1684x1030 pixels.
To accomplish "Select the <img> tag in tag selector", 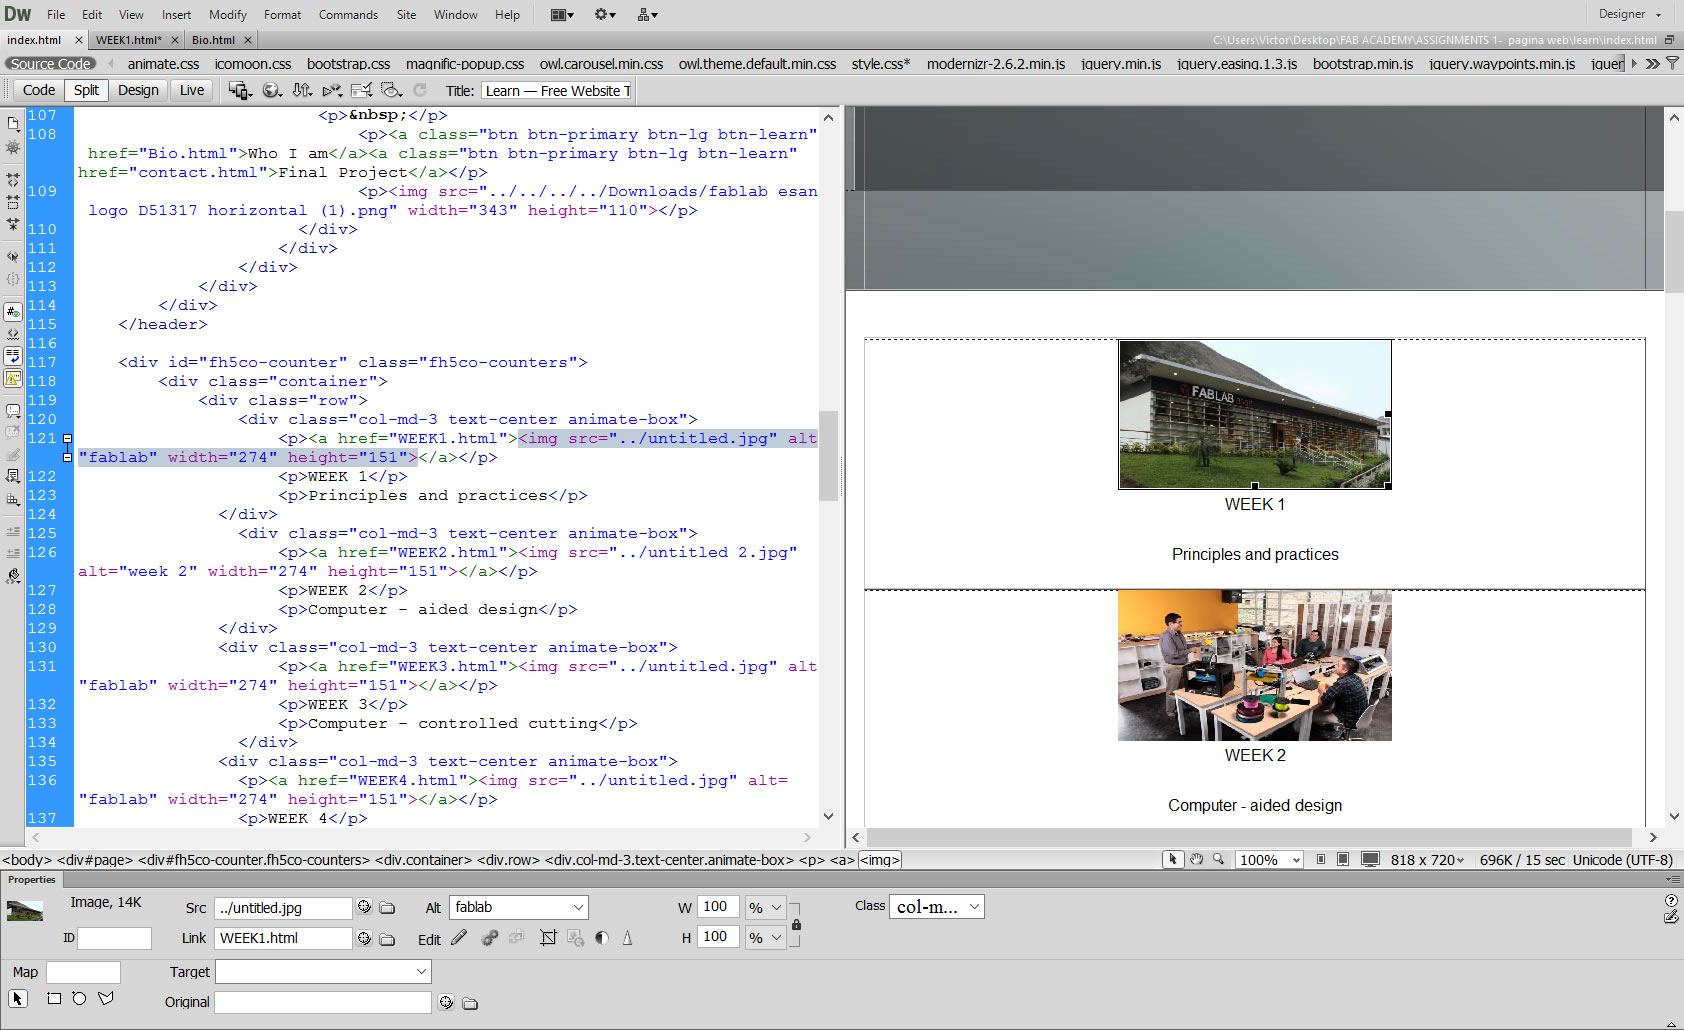I will [880, 859].
